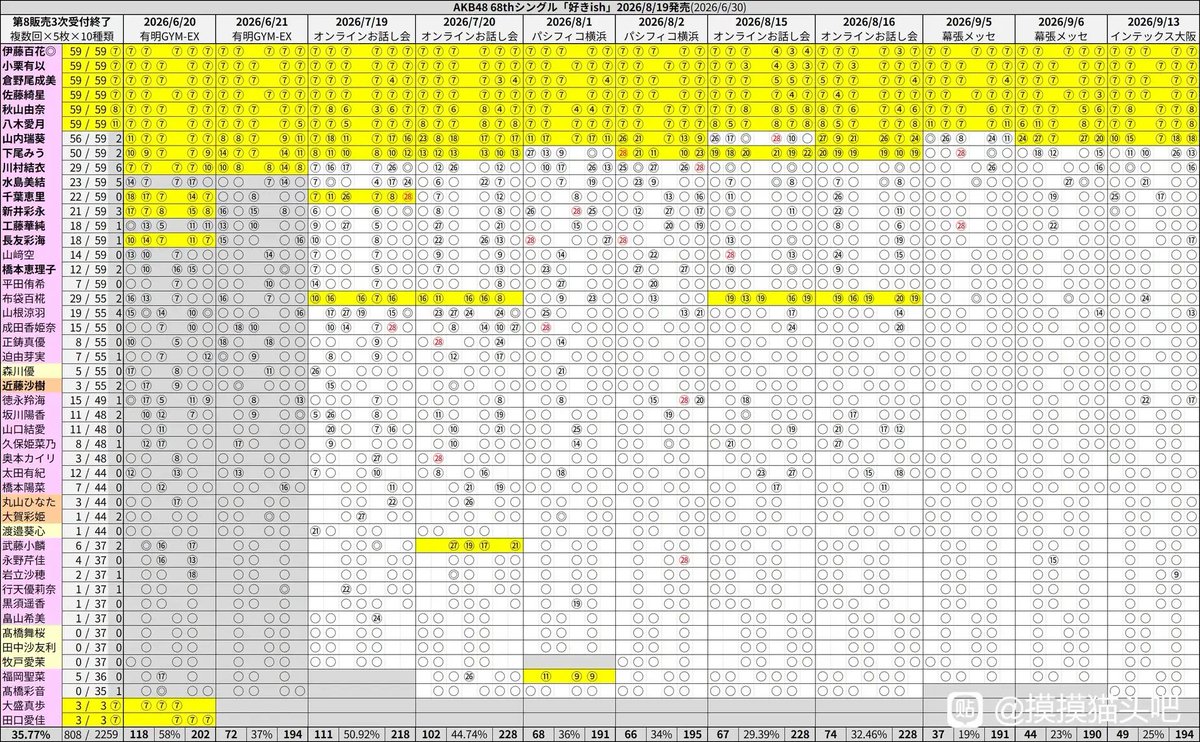
Task: Select the date header 2026/9/13
Action: click(1155, 21)
